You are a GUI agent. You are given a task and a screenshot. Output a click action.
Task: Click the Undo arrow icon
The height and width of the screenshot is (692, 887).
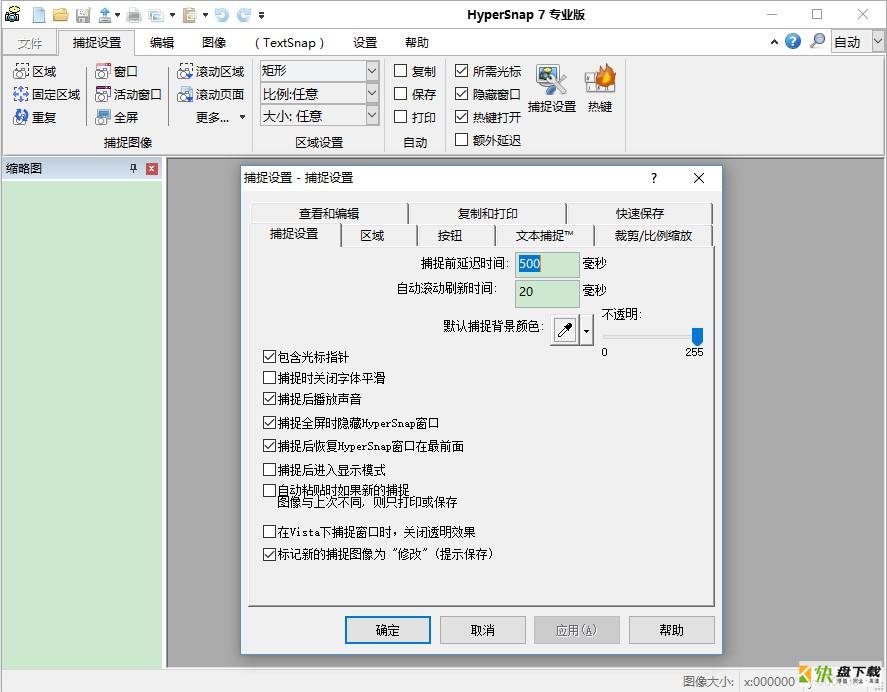[x=222, y=15]
